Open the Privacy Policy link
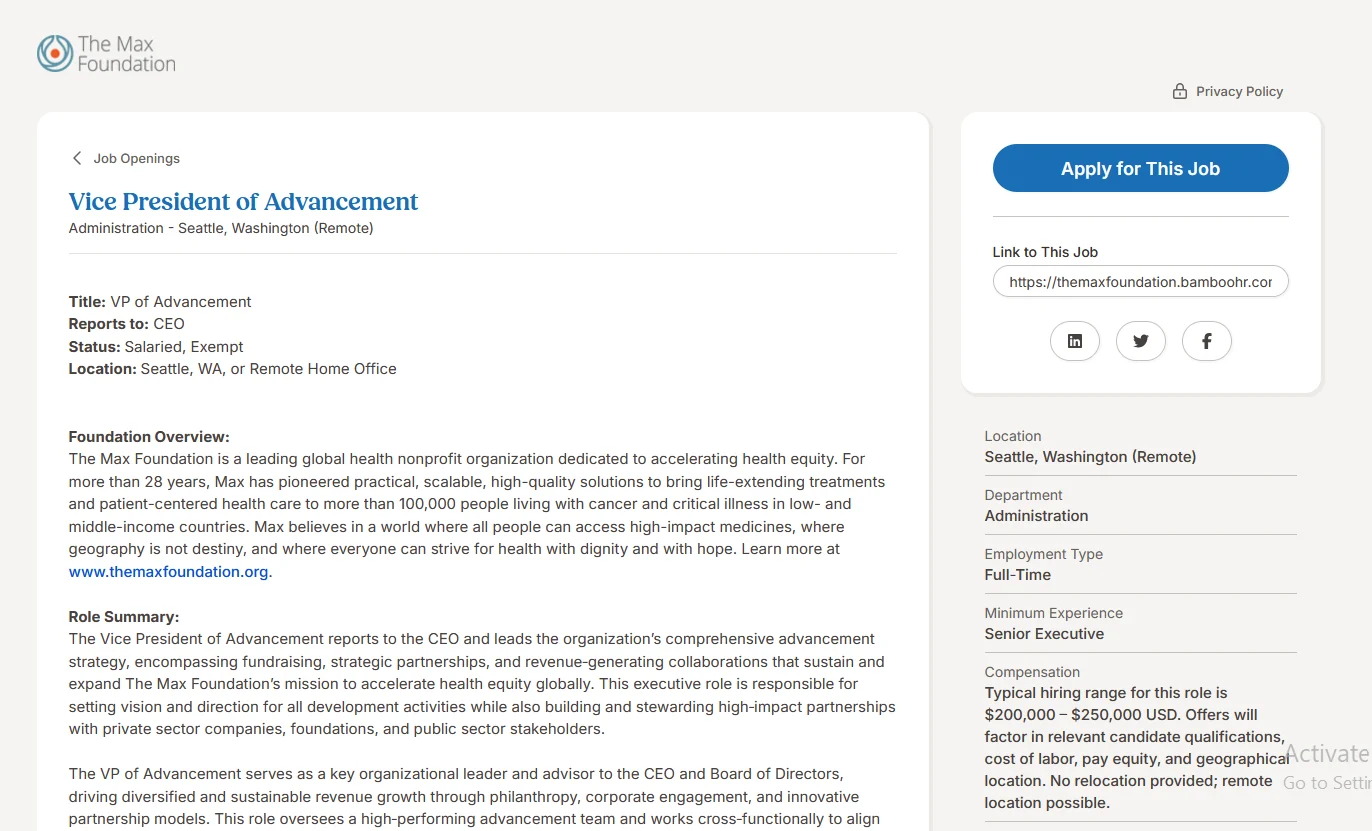Screen dimensions: 1372x831 point(1239,91)
